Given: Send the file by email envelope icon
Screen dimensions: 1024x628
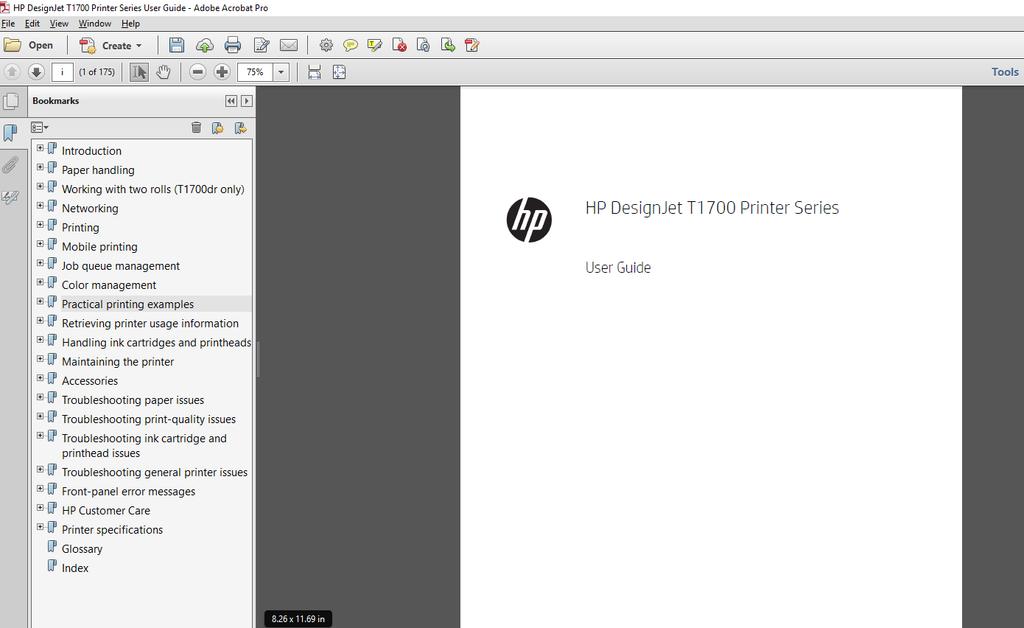Looking at the screenshot, I should 289,45.
